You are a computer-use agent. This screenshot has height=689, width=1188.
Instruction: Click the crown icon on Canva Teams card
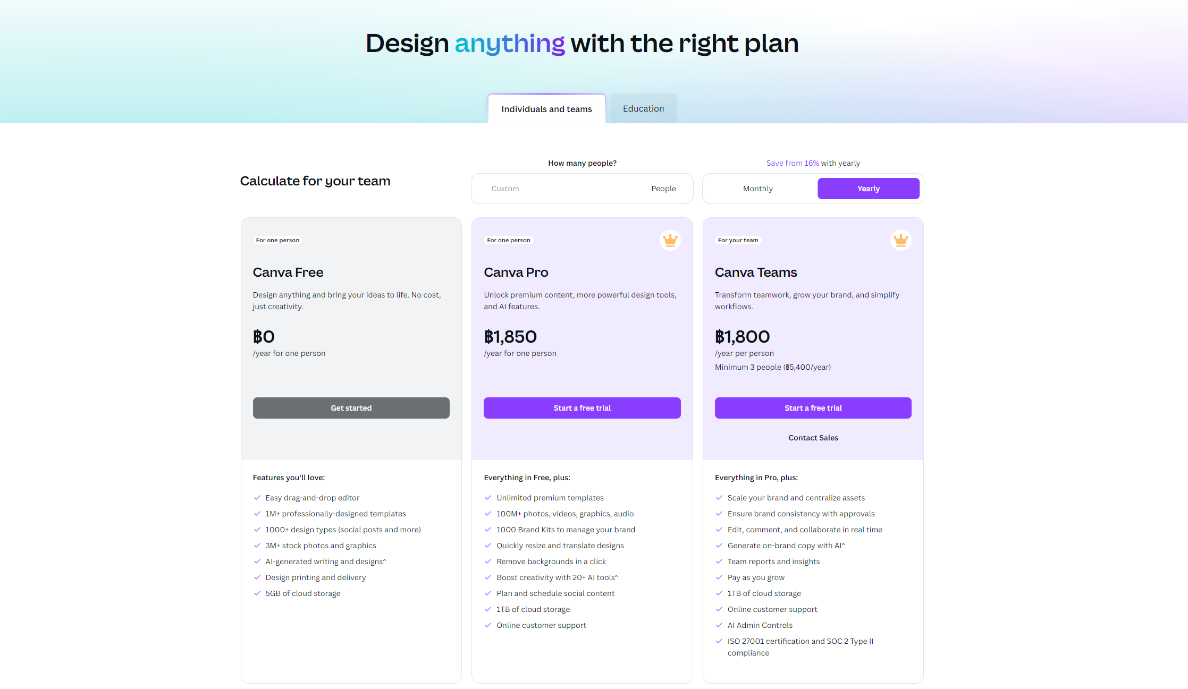click(x=901, y=240)
